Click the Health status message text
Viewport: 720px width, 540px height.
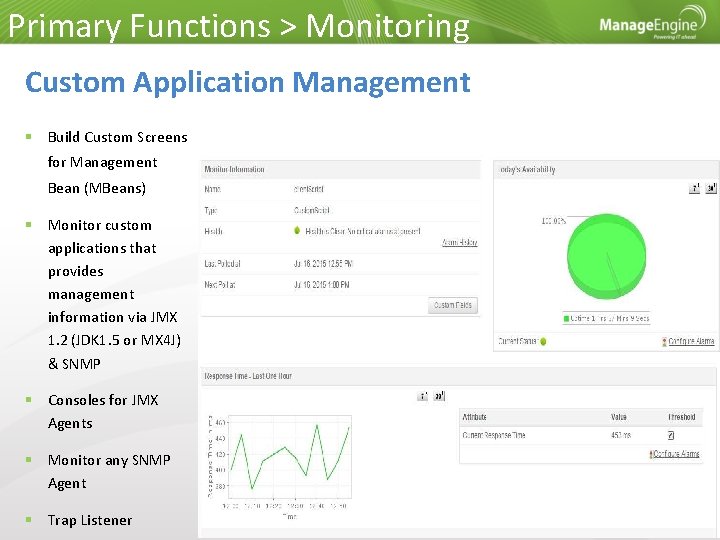[x=363, y=231]
